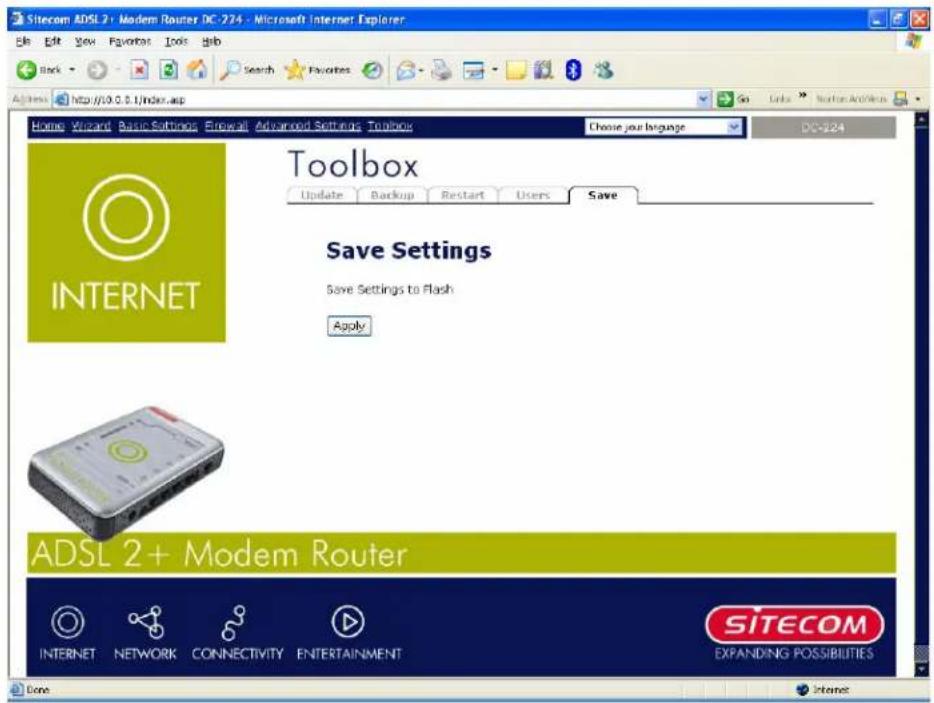Open the Advanced Settings link
The image size is (934, 703).
(x=308, y=126)
